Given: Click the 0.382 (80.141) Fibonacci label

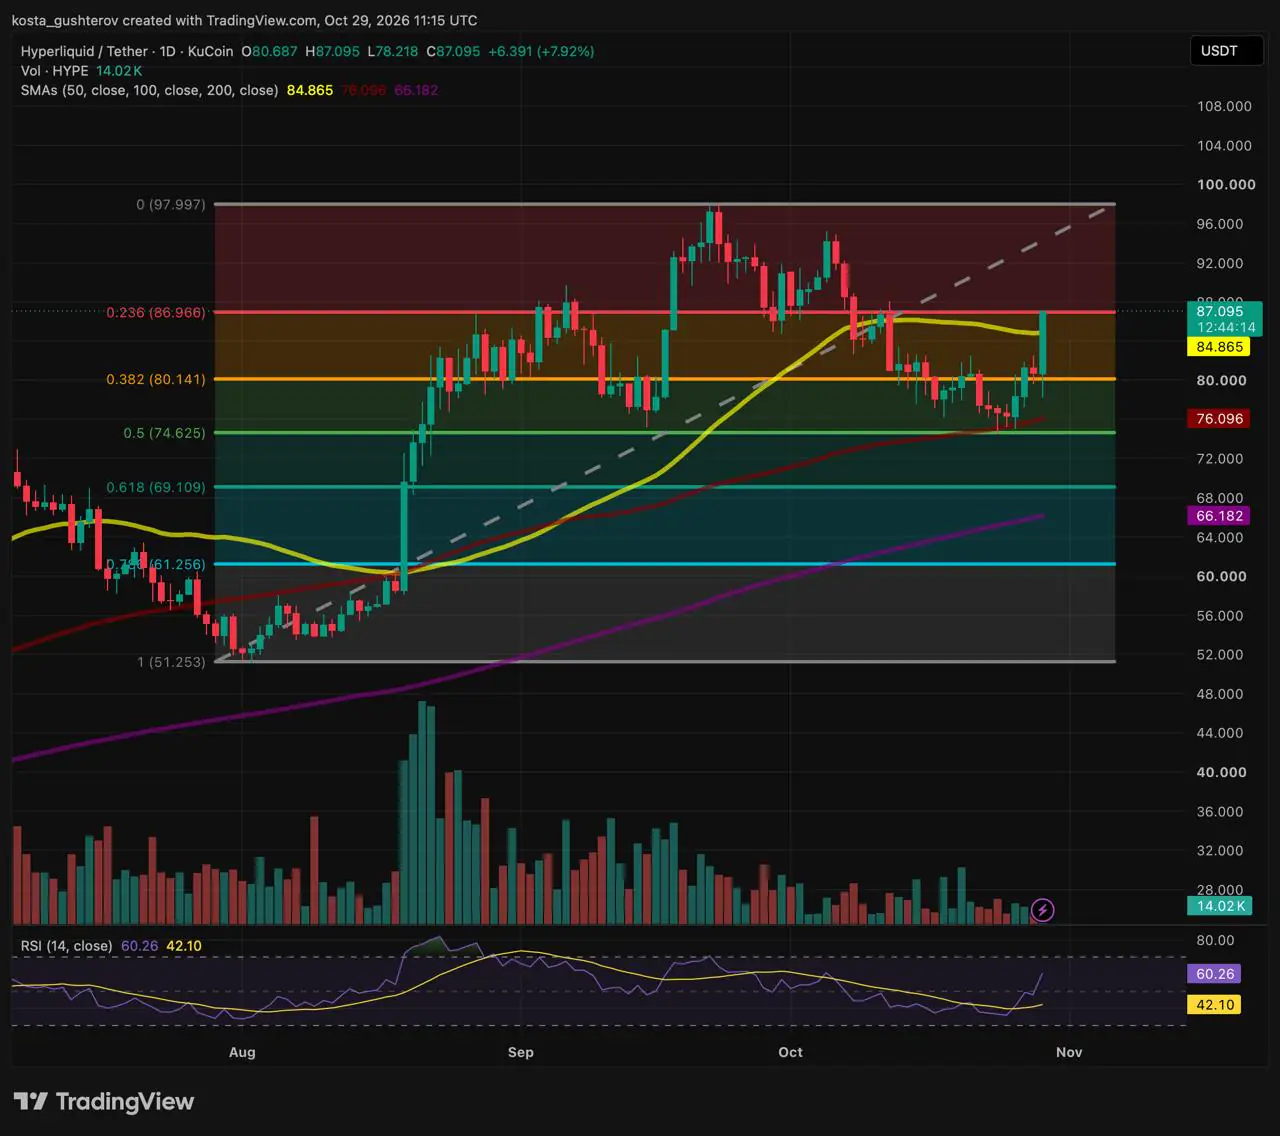Looking at the screenshot, I should tap(156, 380).
